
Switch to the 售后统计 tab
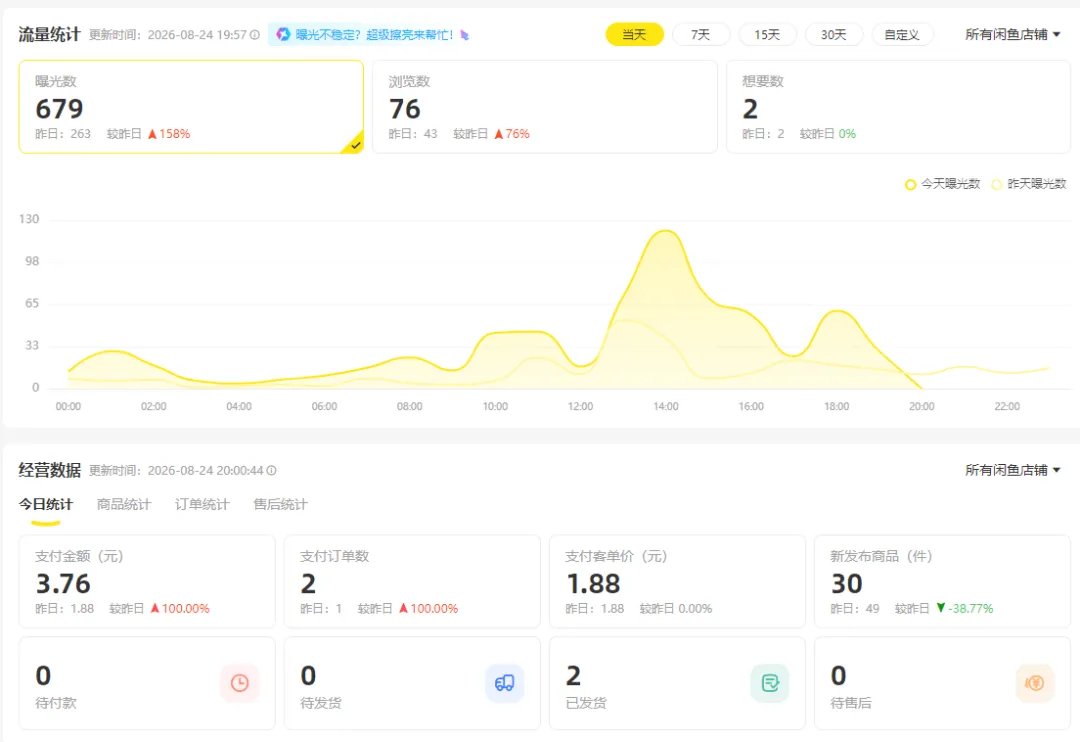click(x=280, y=504)
